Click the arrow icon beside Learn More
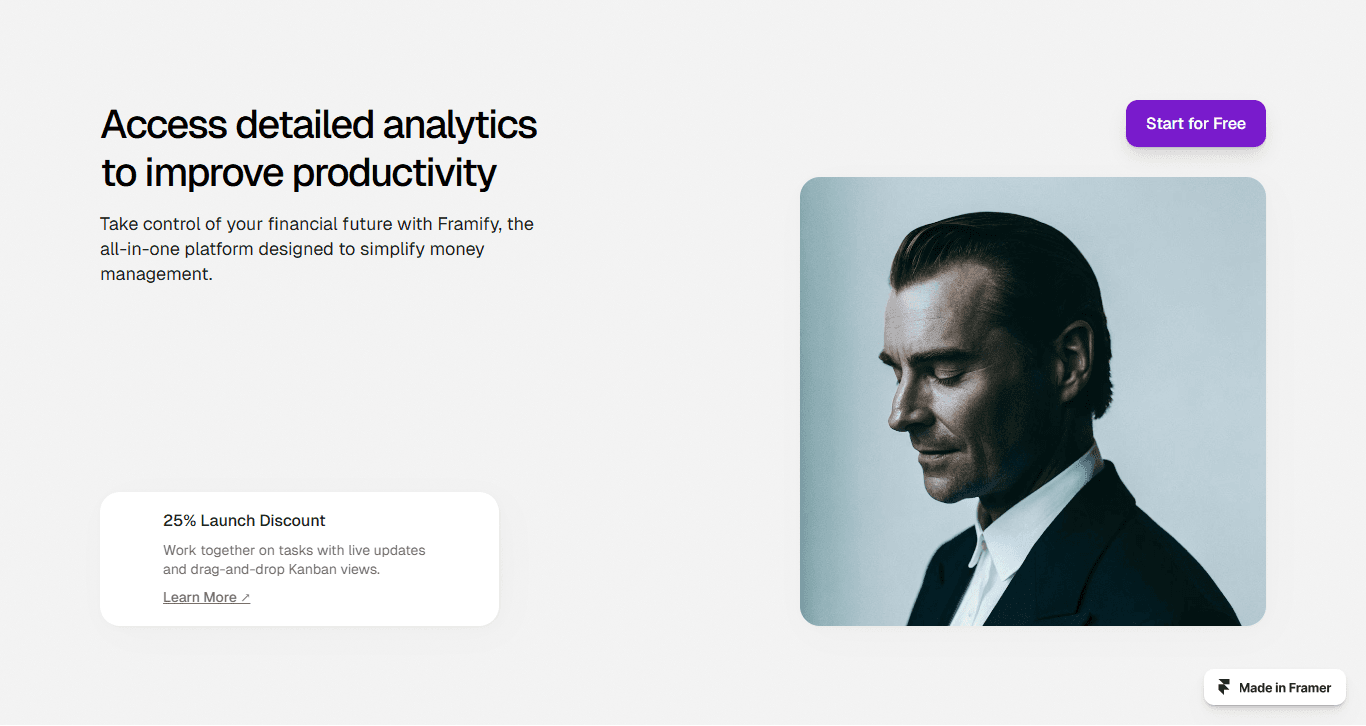The height and width of the screenshot is (726, 1366). pyautogui.click(x=245, y=598)
